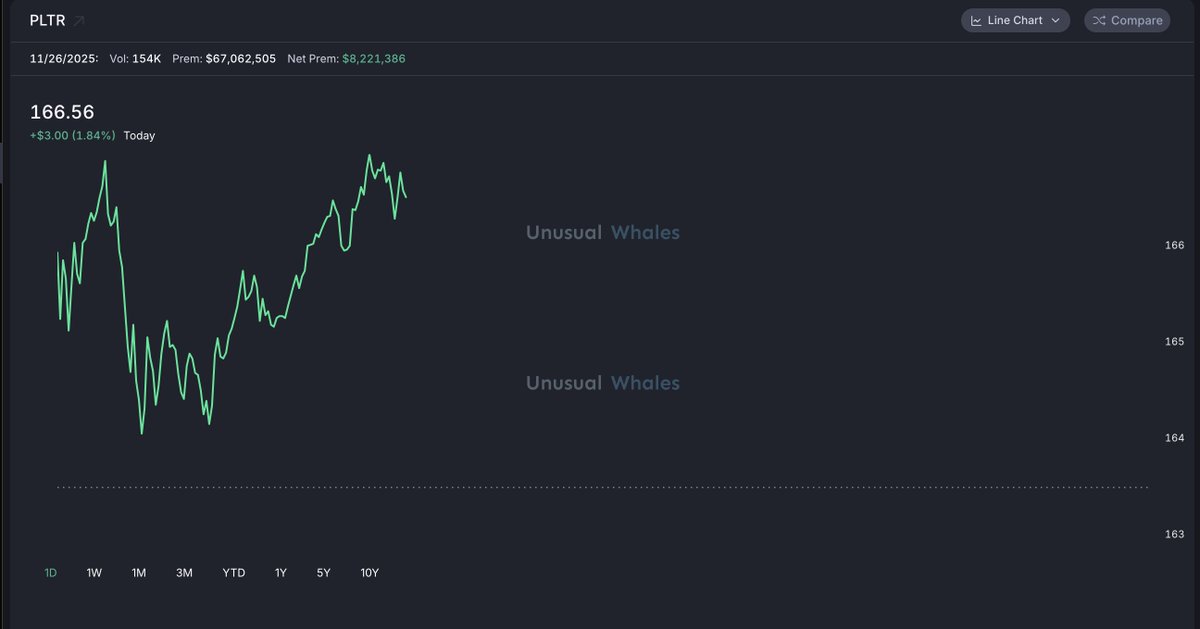Click the green Net Prem value
Image resolution: width=1200 pixels, height=629 pixels.
[x=374, y=59]
